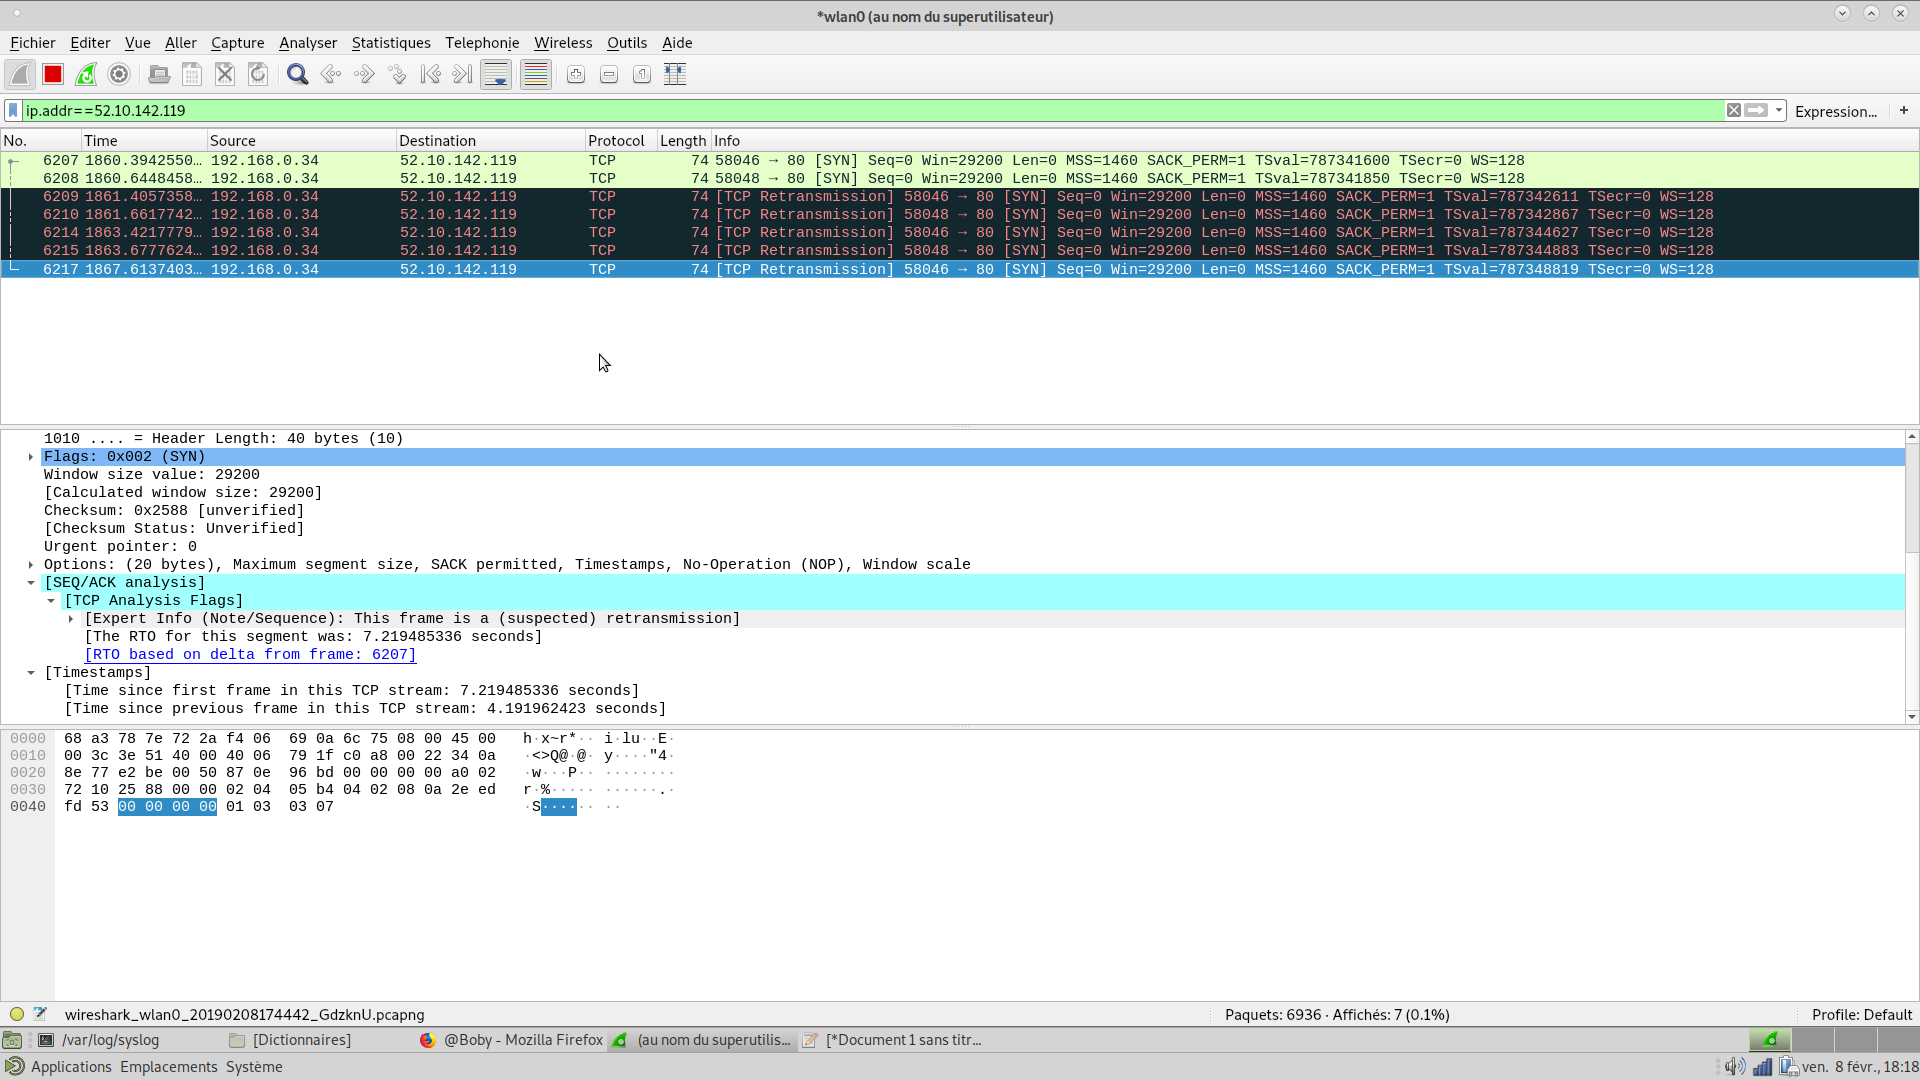Zoom in on packet text
The height and width of the screenshot is (1080, 1920).
pyautogui.click(x=576, y=74)
